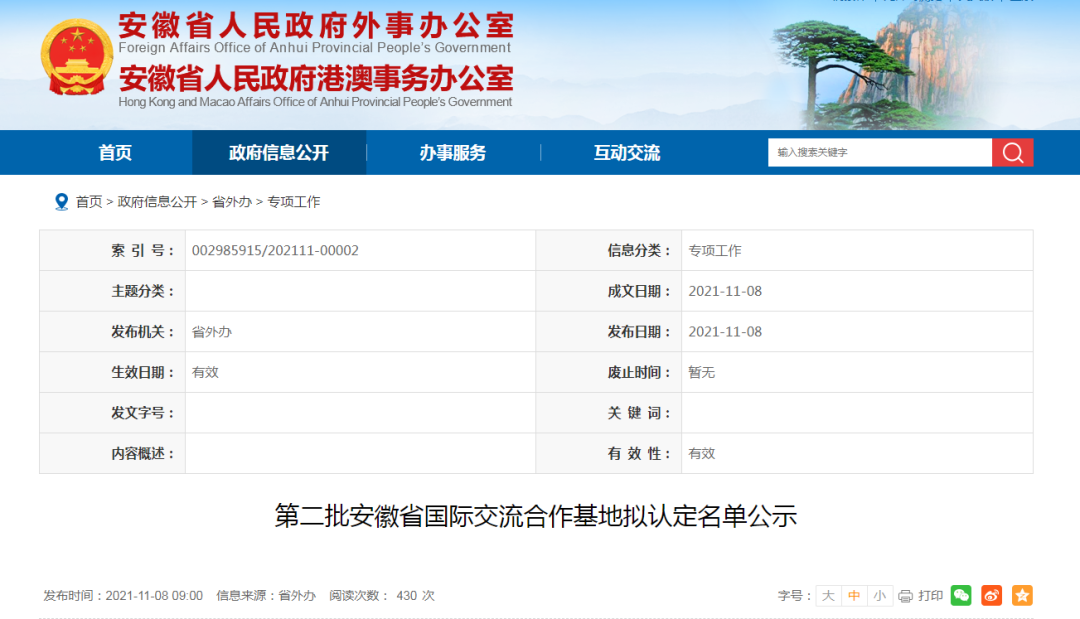Click the 发布日期 value 2021-11-08
1080x619 pixels.
click(725, 332)
